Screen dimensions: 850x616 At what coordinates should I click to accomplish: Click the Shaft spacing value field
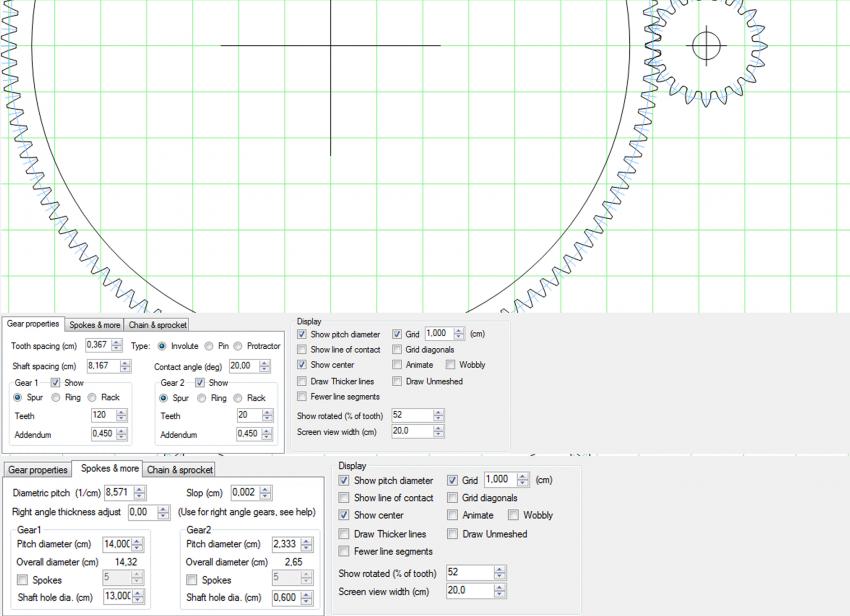[x=97, y=366]
